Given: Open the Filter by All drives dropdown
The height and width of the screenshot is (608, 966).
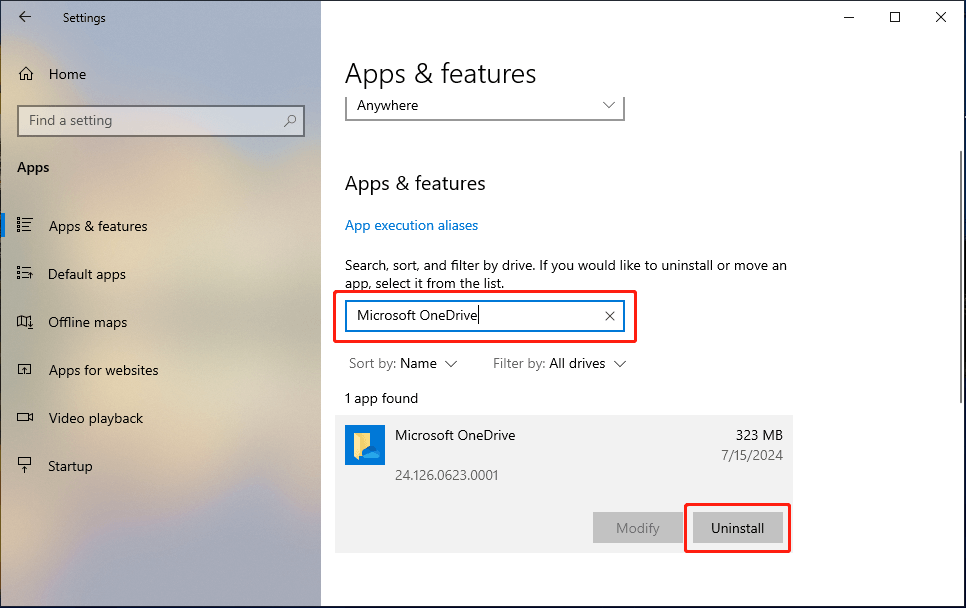Looking at the screenshot, I should click(559, 363).
